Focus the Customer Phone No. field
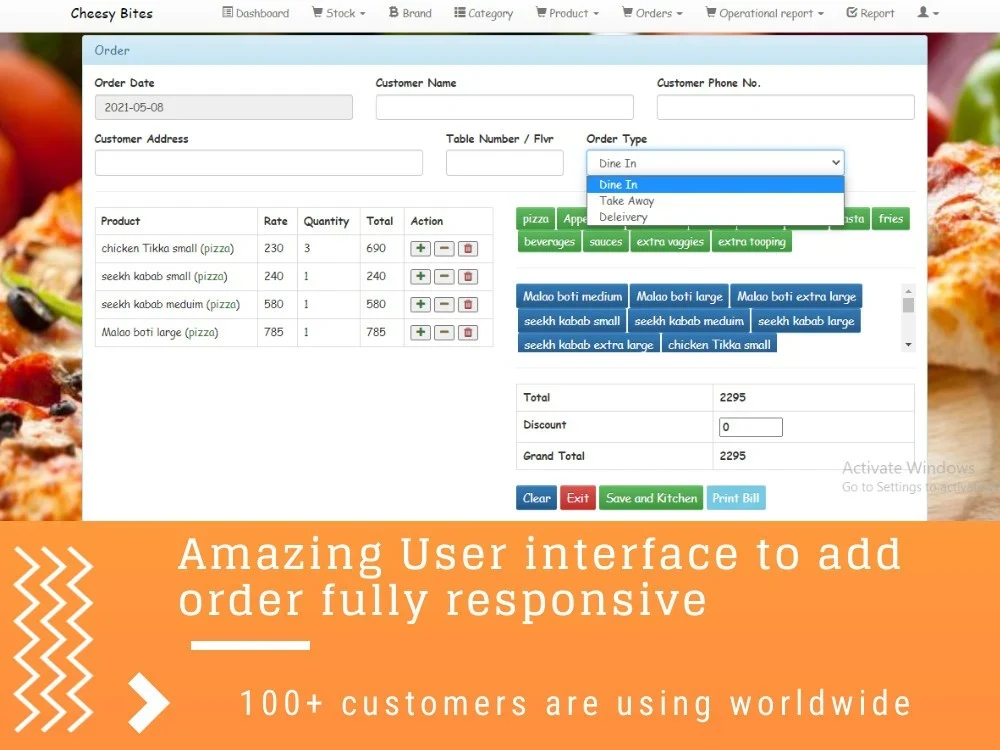Screen dimensions: 1000x750 point(785,107)
